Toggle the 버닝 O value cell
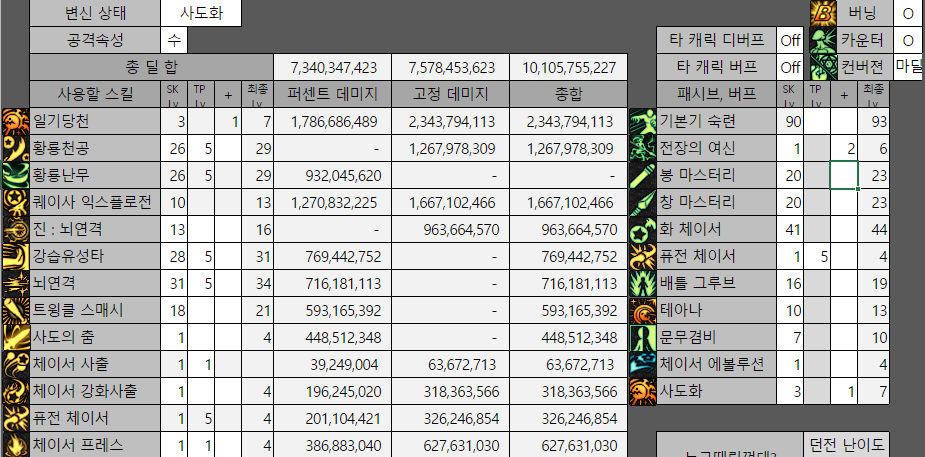This screenshot has height=457, width=925. (x=908, y=14)
